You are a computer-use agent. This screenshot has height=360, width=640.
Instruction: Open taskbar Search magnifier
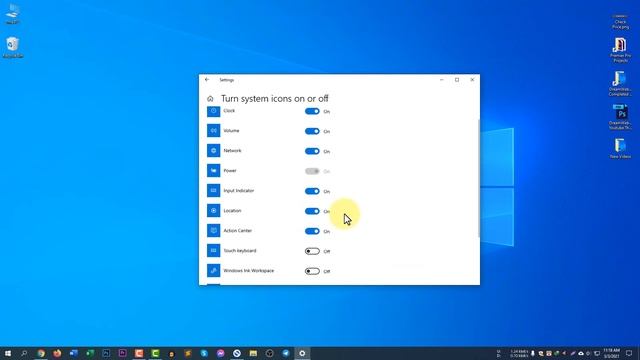pyautogui.click(x=24, y=353)
